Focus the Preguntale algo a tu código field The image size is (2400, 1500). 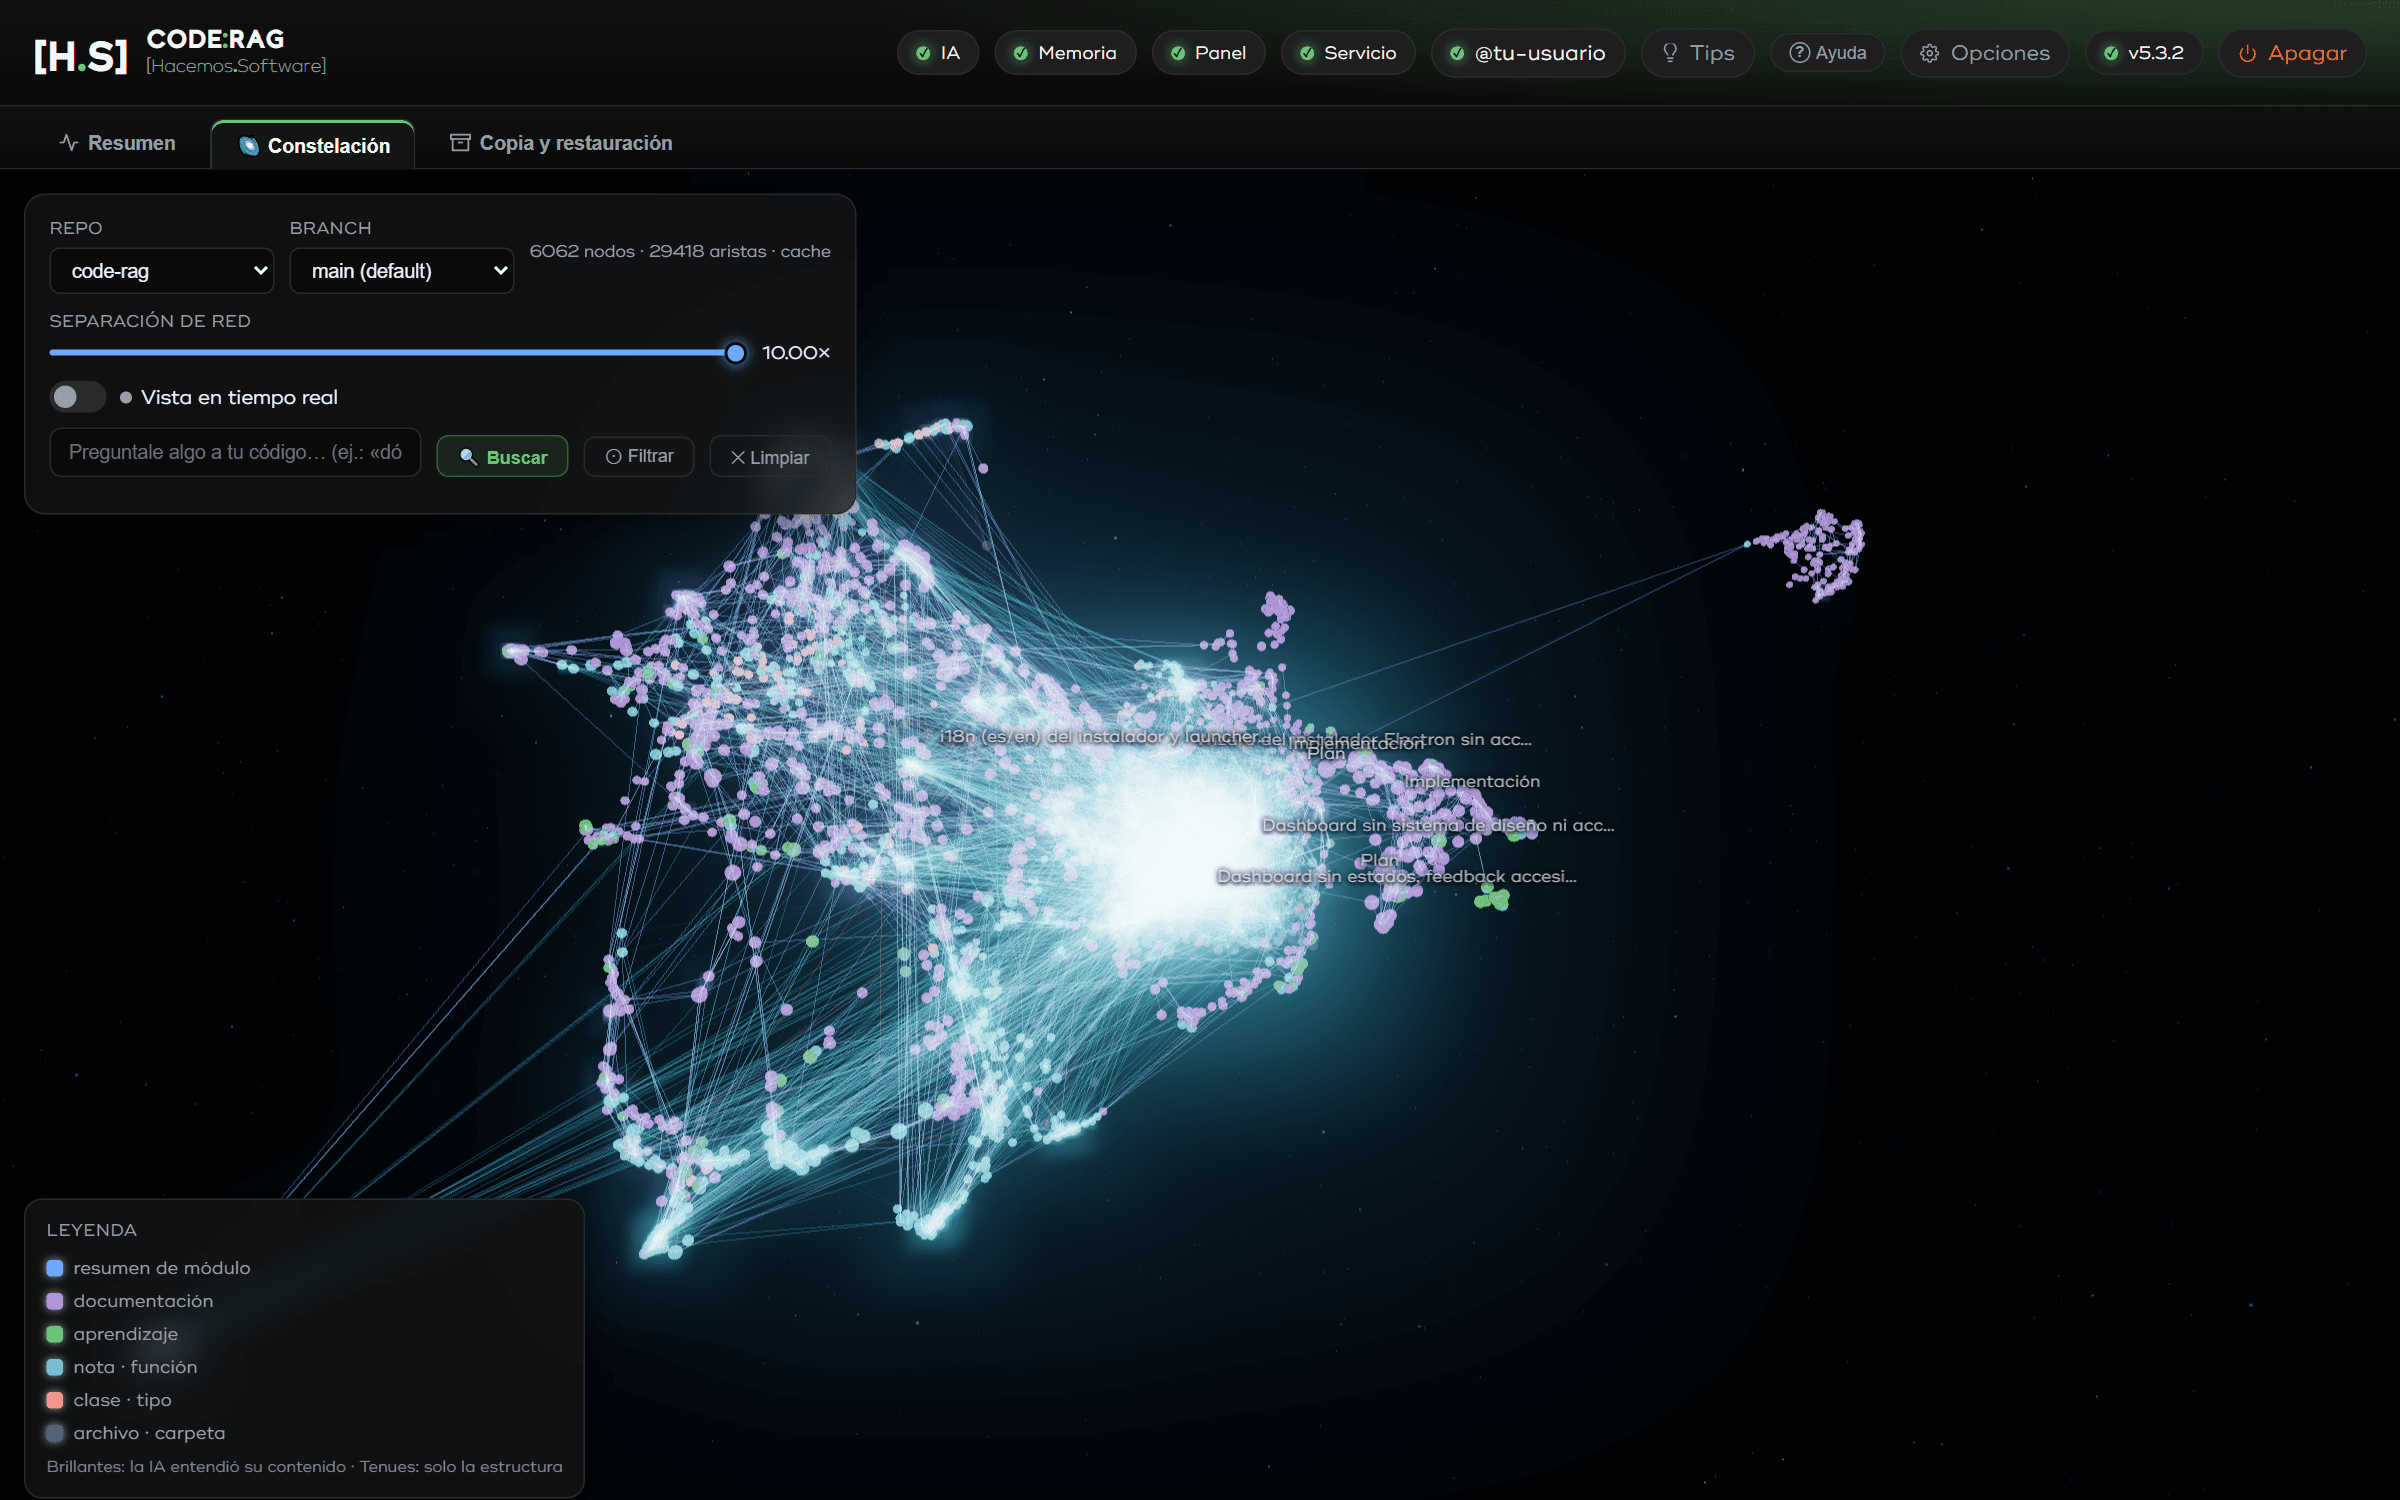click(235, 453)
